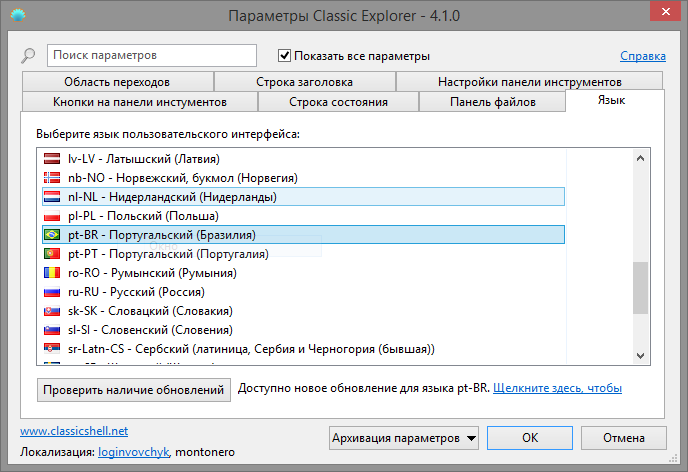
Task: Click the Norwegian flag icon
Action: click(x=53, y=178)
